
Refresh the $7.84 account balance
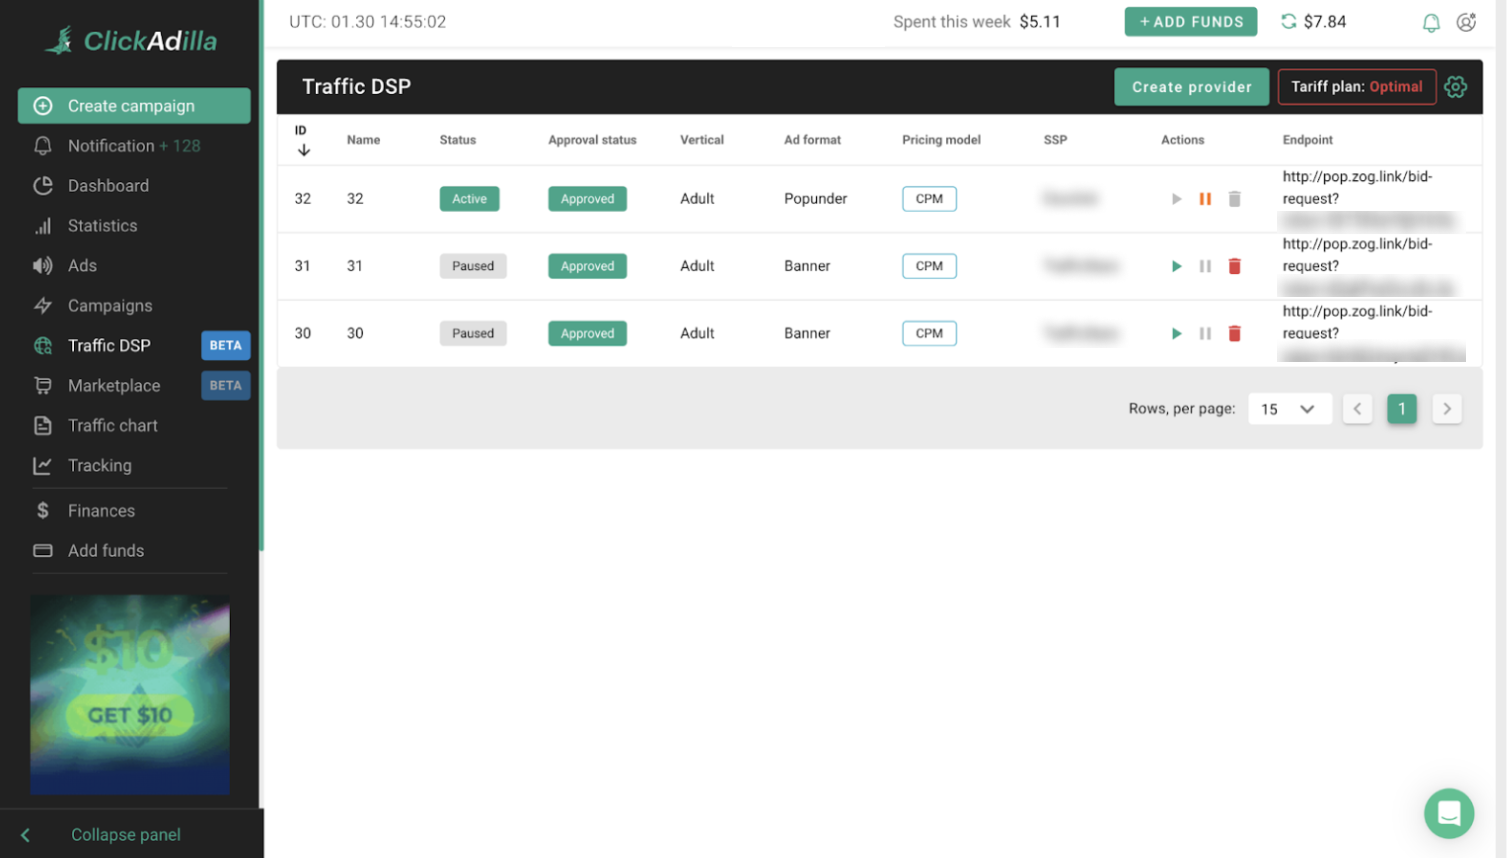pos(1288,21)
